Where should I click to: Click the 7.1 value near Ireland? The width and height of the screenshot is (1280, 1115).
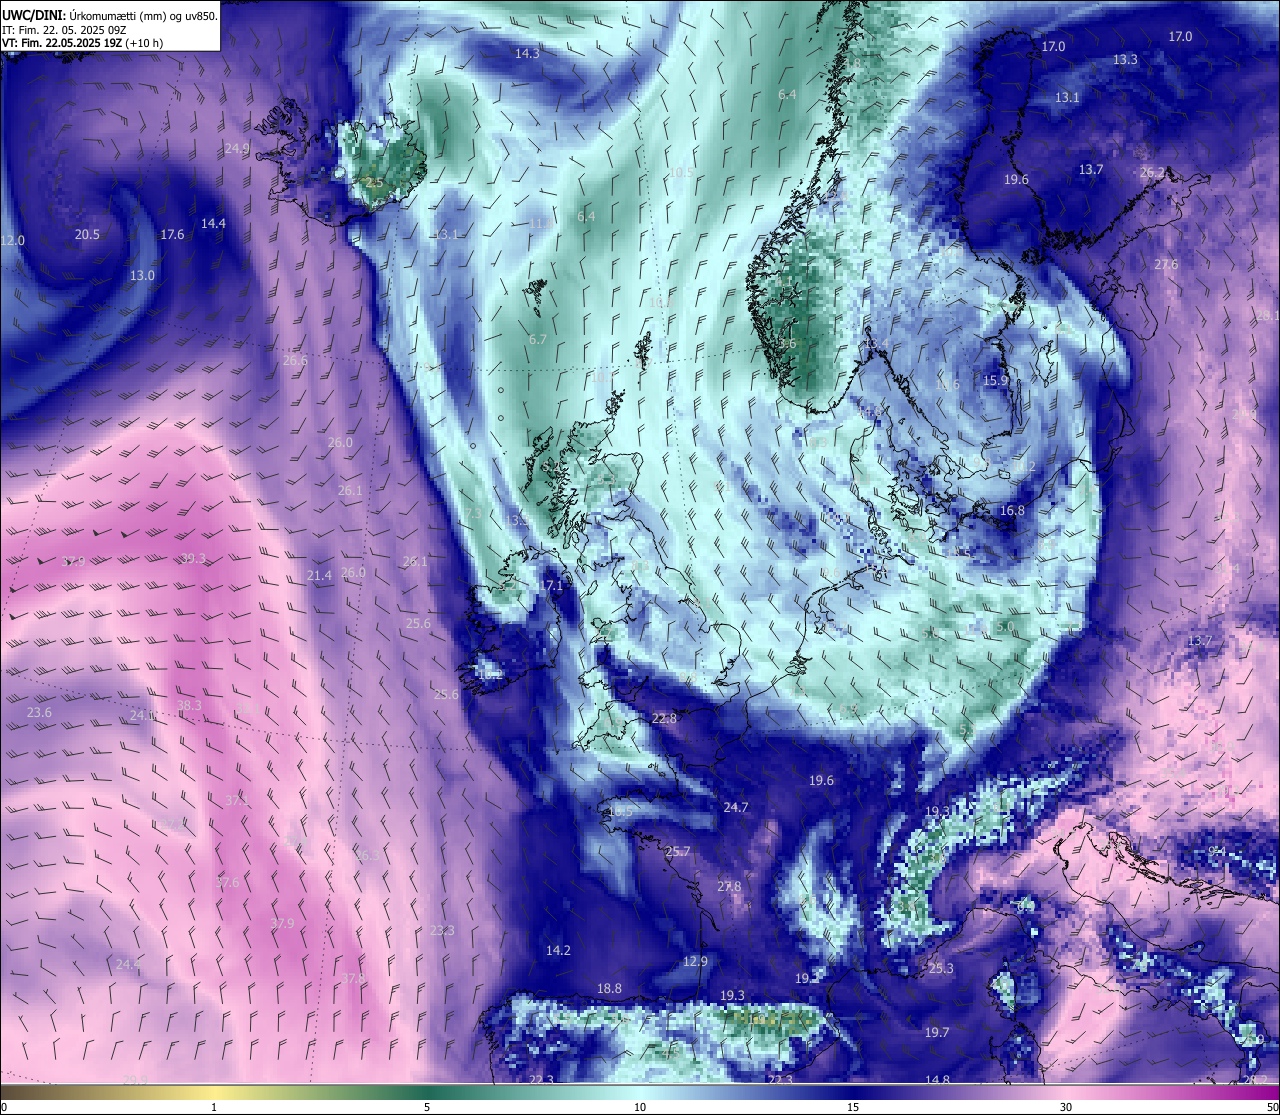(x=554, y=586)
